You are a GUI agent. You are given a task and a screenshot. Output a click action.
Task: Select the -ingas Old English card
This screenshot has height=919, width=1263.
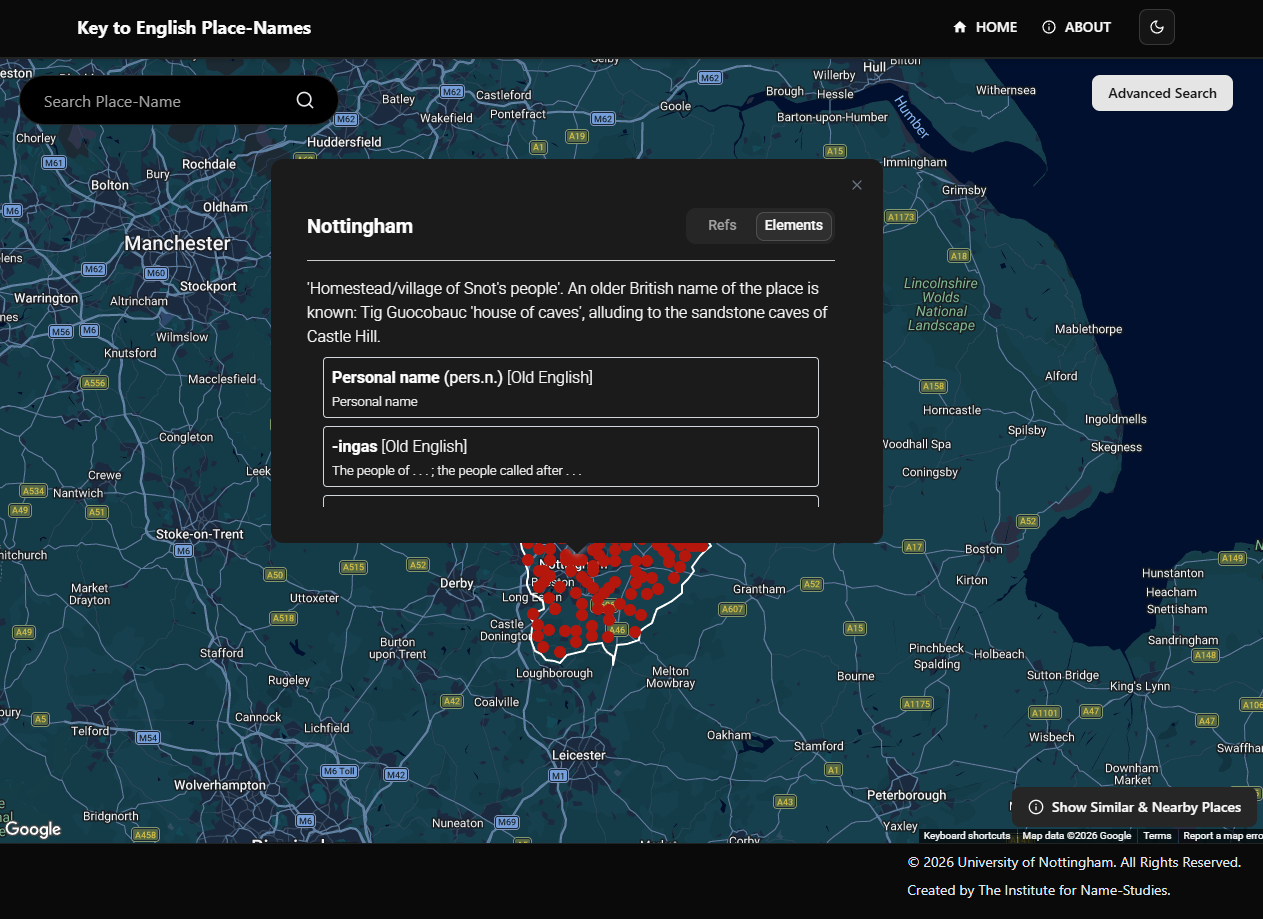[x=570, y=456]
